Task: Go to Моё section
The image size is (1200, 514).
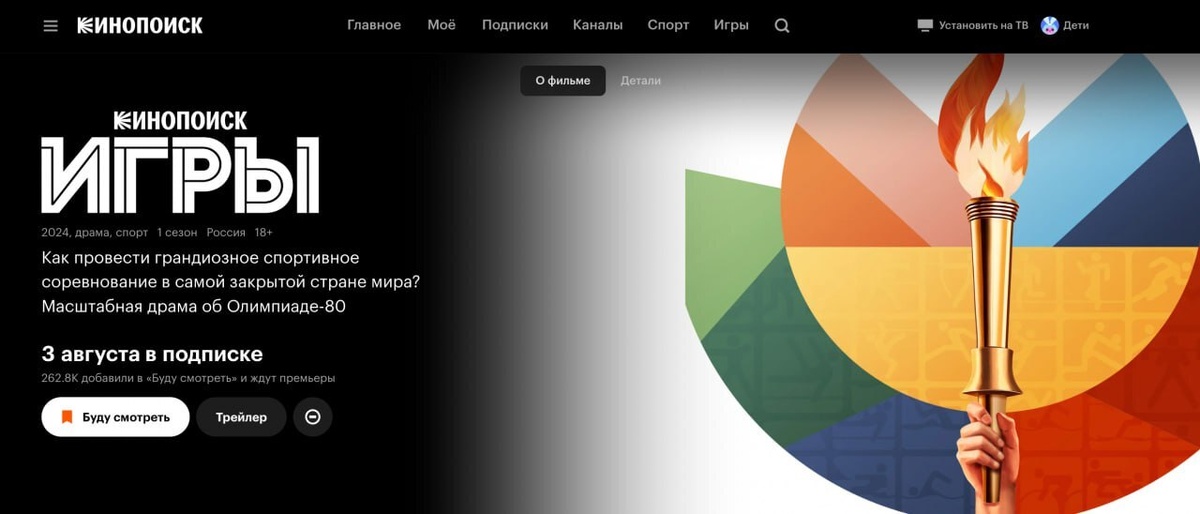Action: pyautogui.click(x=441, y=25)
